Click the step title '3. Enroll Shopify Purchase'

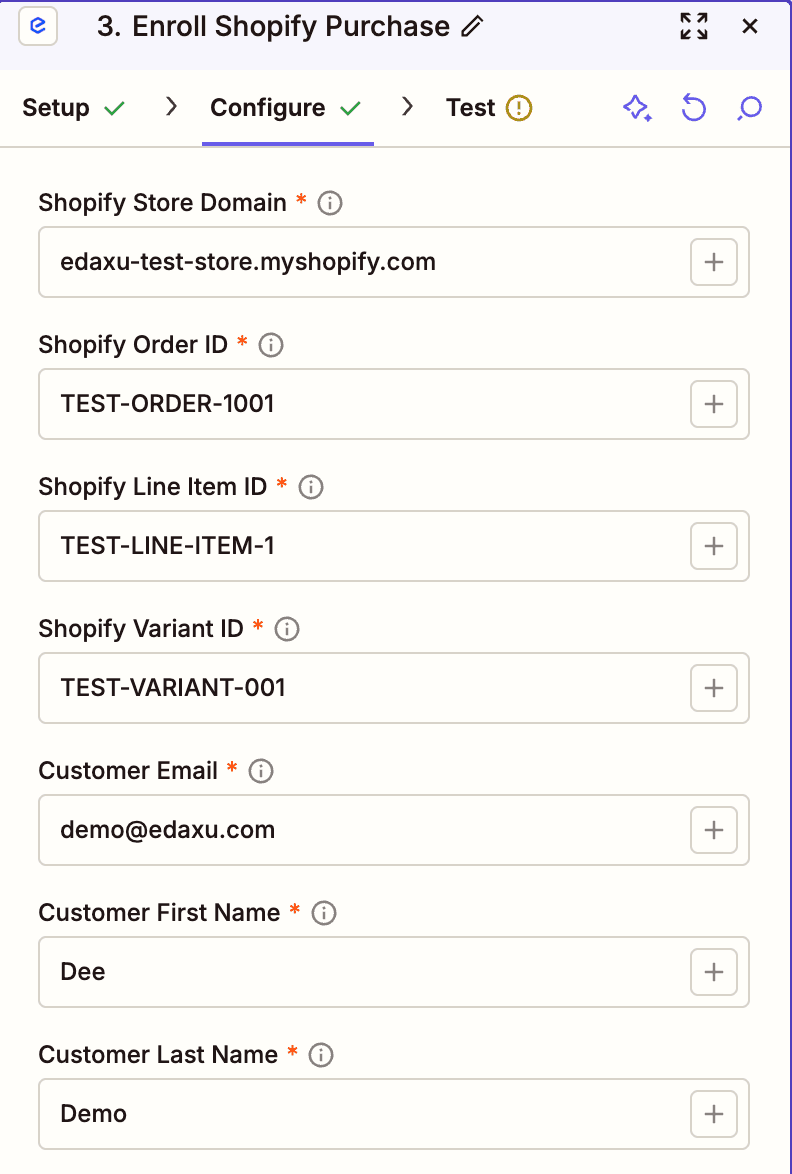(x=273, y=27)
